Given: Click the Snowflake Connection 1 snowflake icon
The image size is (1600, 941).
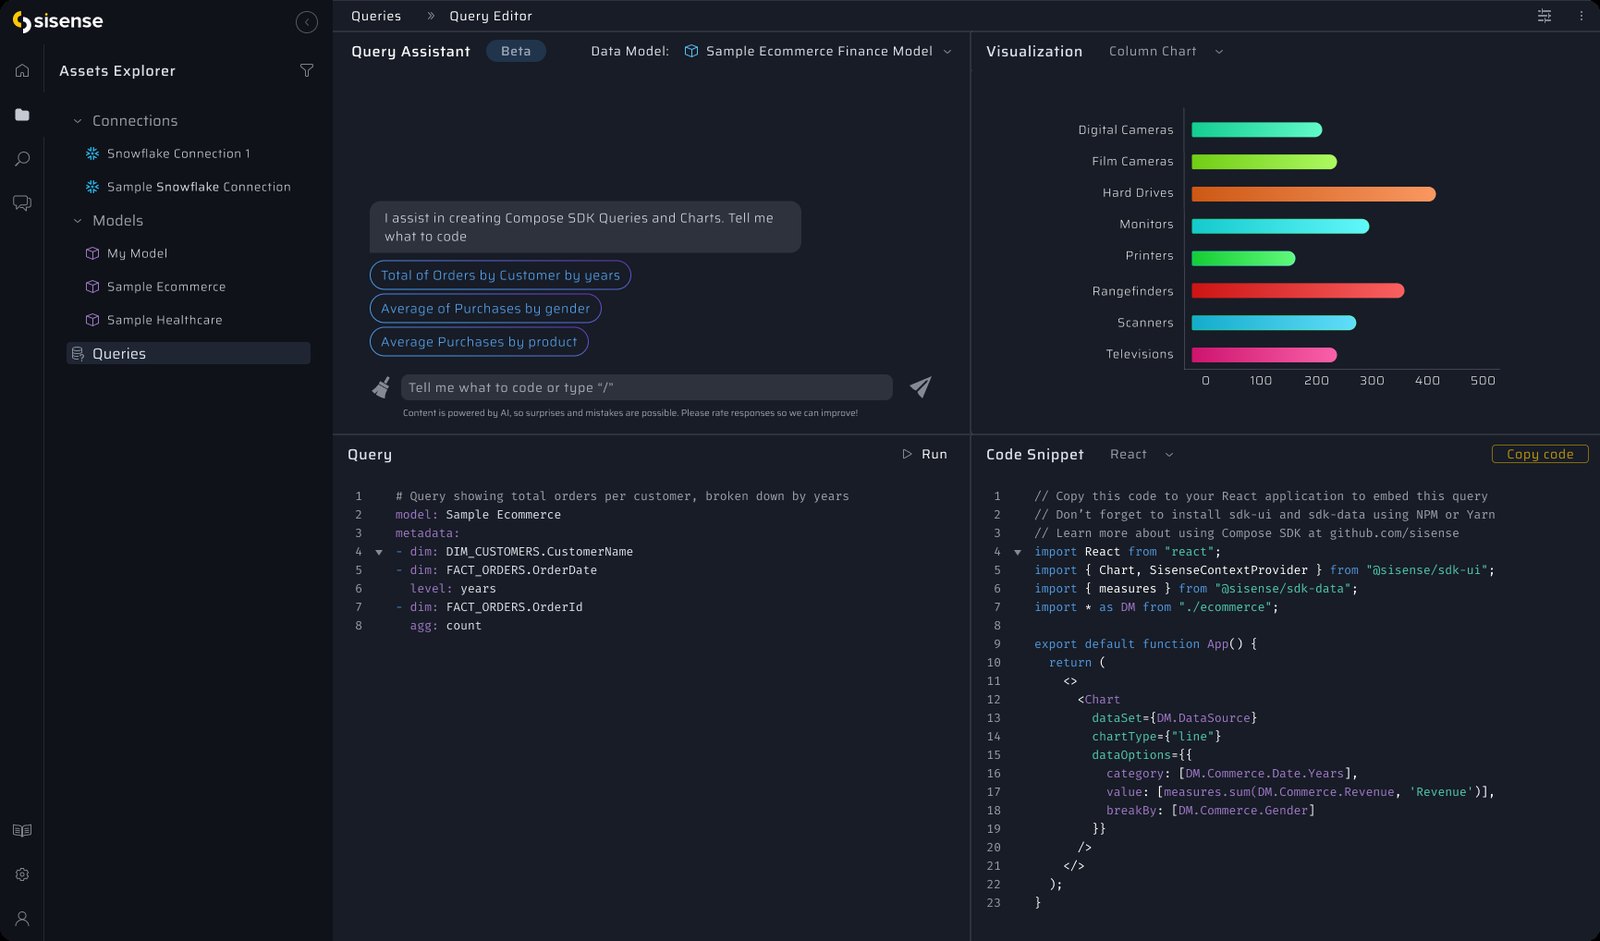Looking at the screenshot, I should tap(92, 153).
